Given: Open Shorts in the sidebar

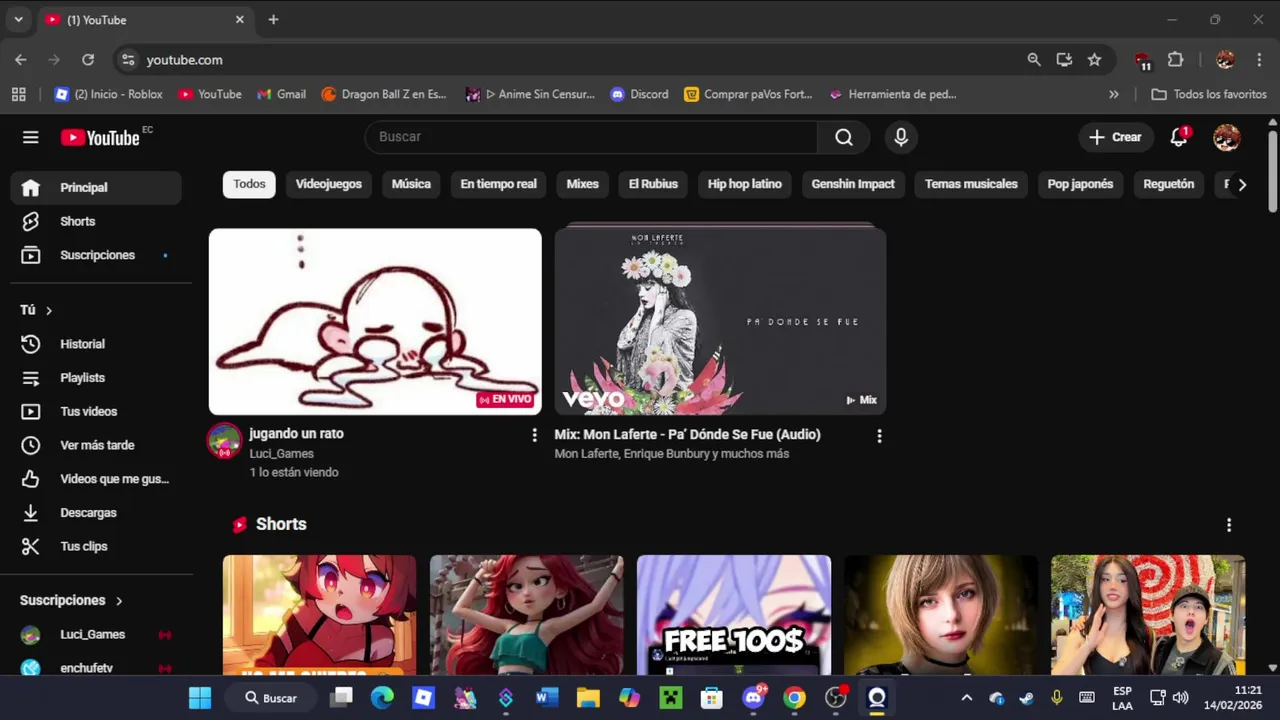Looking at the screenshot, I should (x=96, y=221).
